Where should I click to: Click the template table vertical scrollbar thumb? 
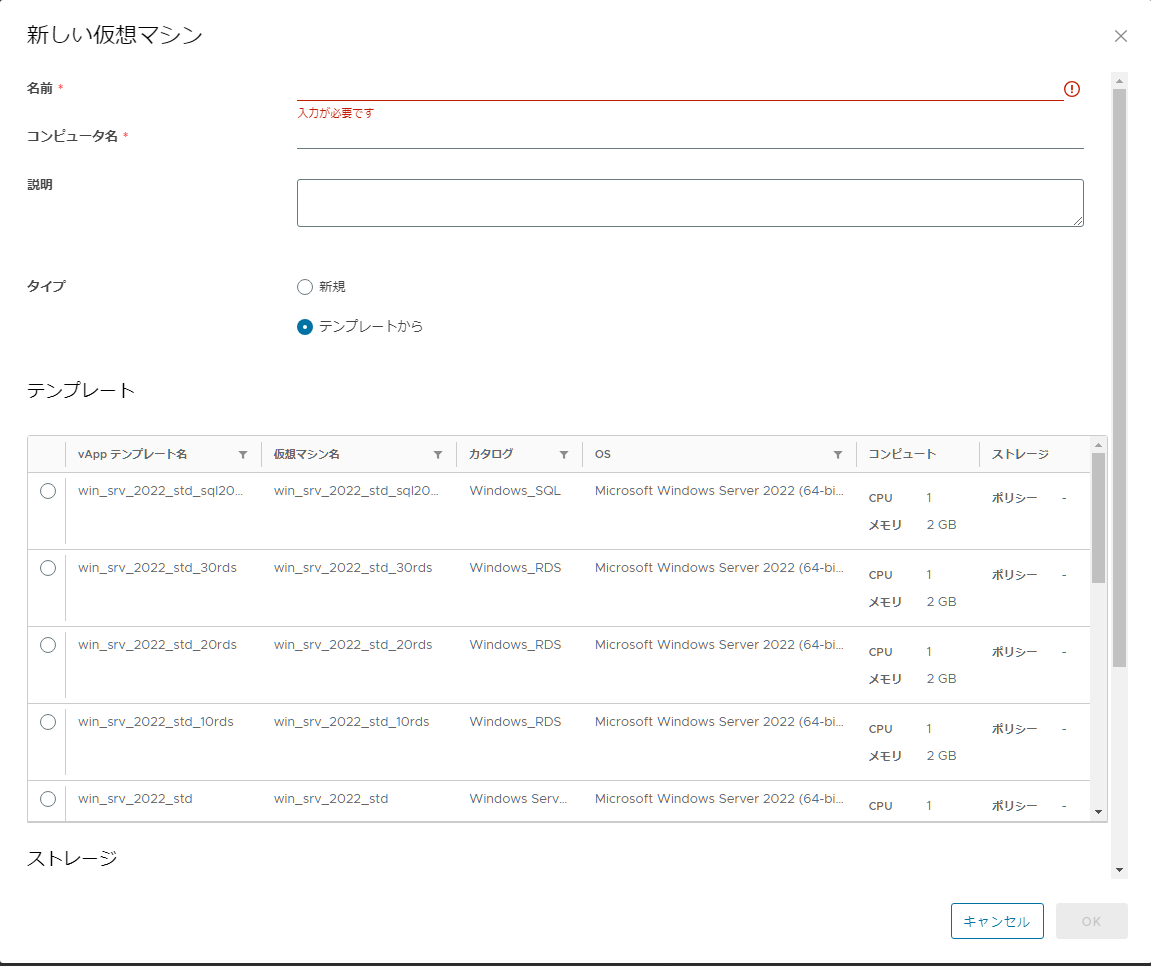[x=1098, y=518]
